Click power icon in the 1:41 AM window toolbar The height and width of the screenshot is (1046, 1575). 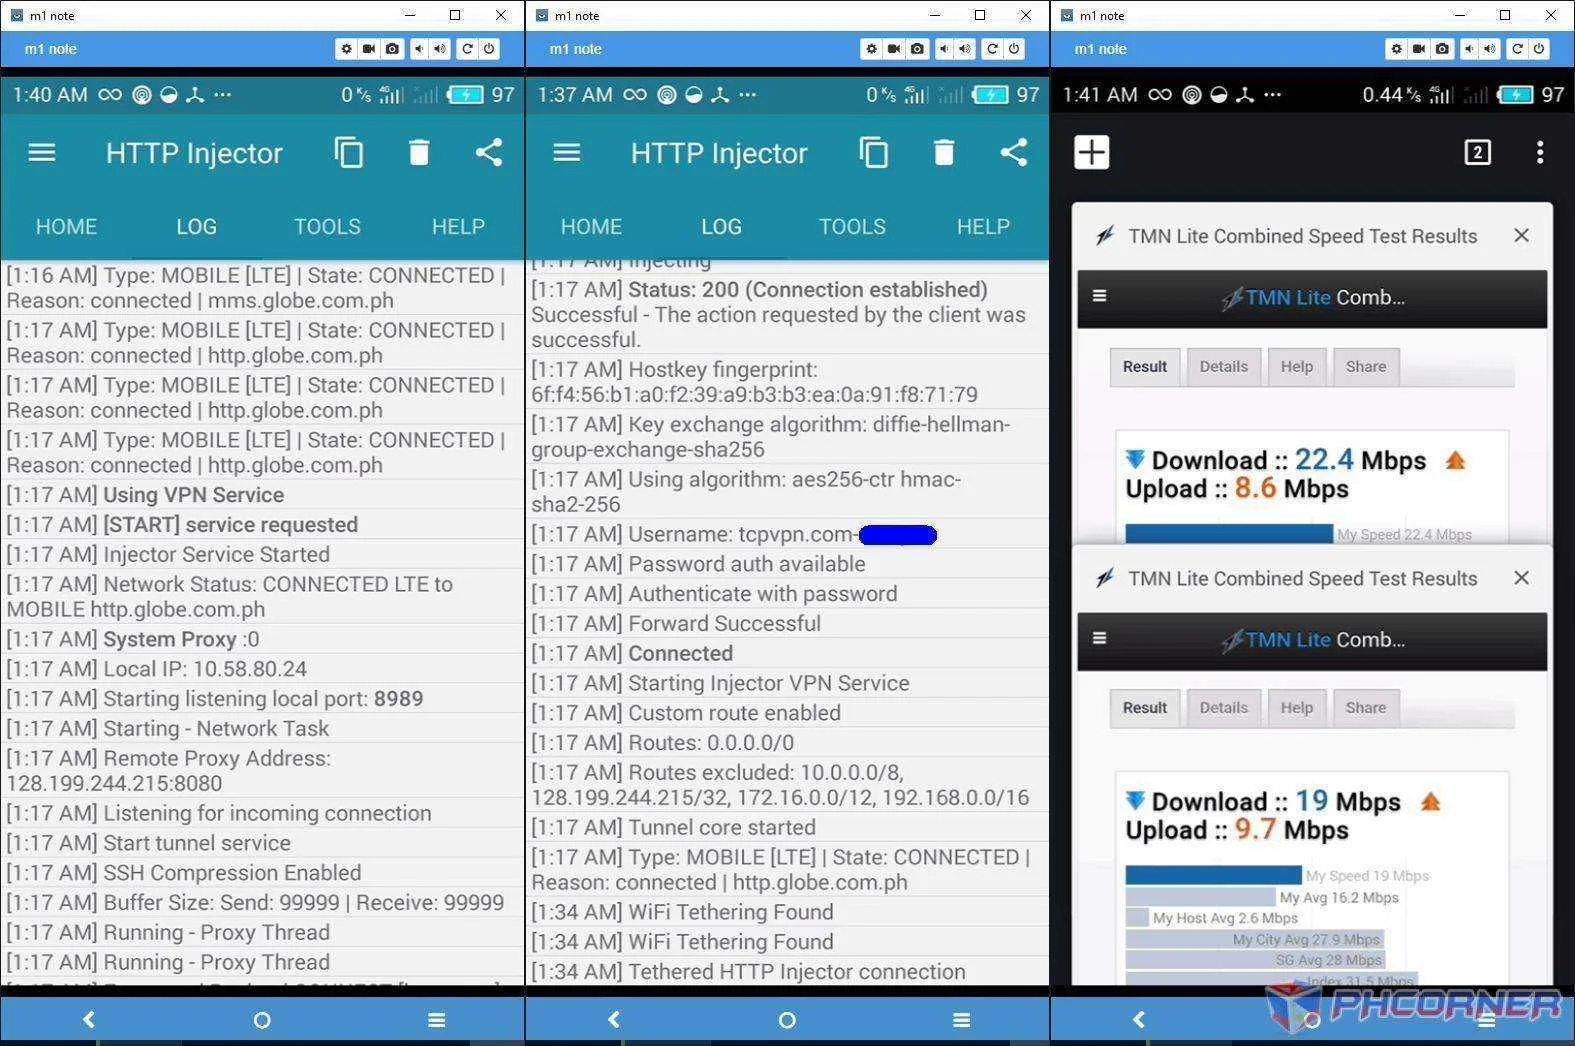[1539, 48]
